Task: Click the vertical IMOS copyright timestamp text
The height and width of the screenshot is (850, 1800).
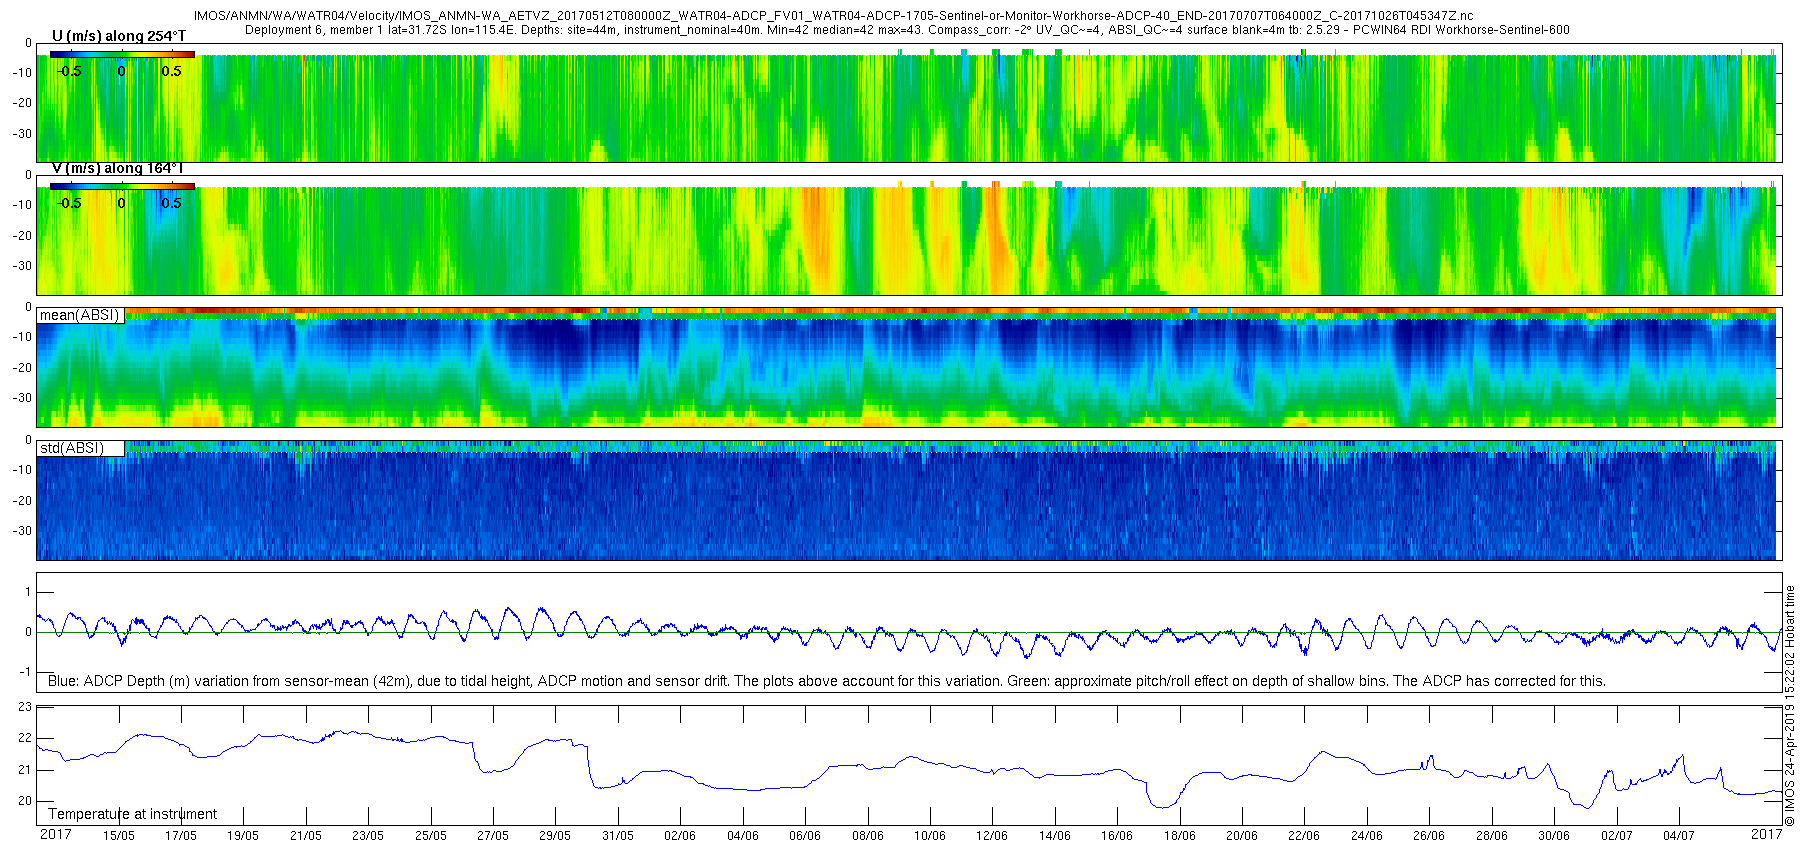Action: [x=1790, y=706]
